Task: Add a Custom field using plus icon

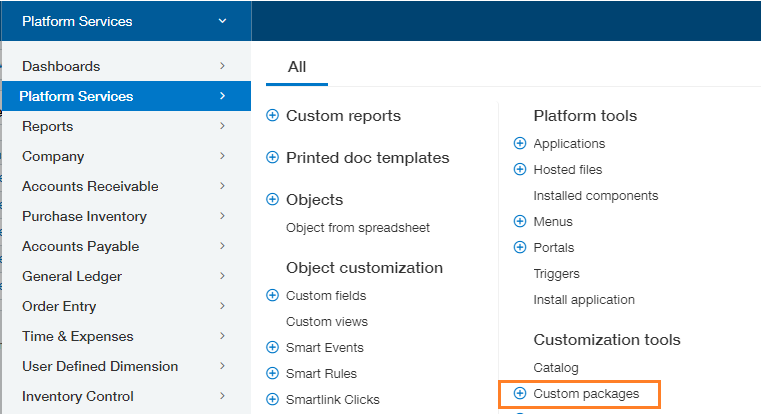Action: pyautogui.click(x=273, y=295)
